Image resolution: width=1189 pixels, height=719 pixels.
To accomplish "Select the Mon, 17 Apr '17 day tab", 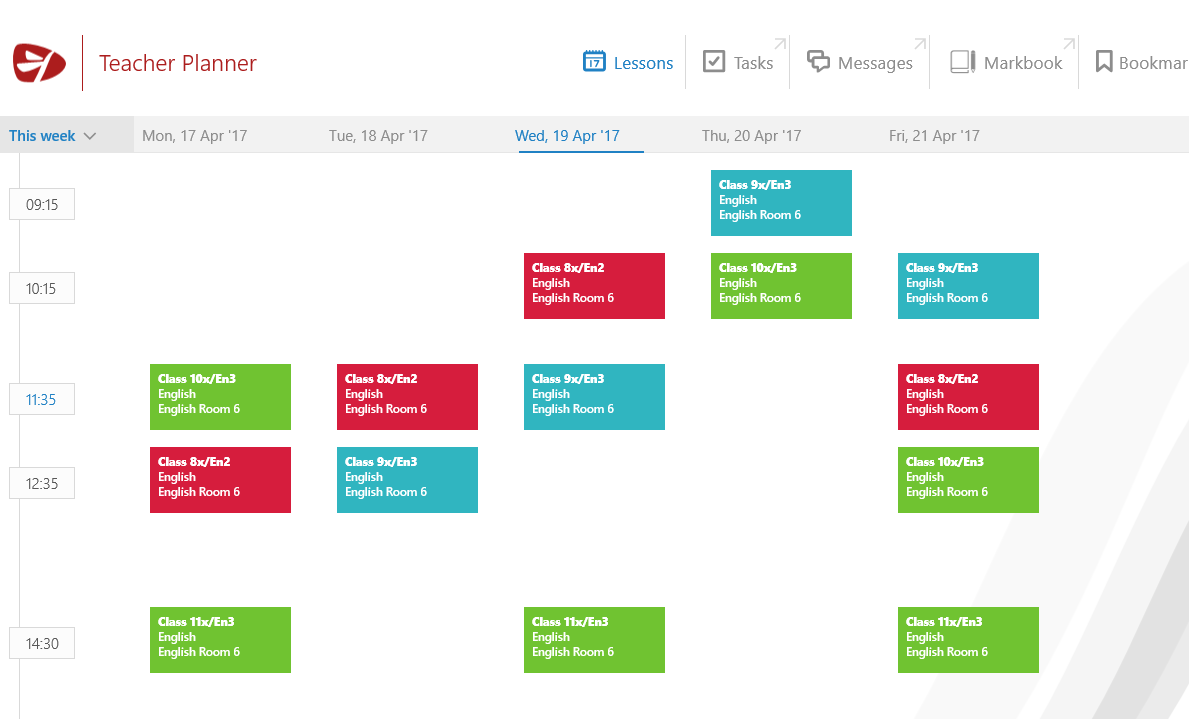I will coord(194,136).
